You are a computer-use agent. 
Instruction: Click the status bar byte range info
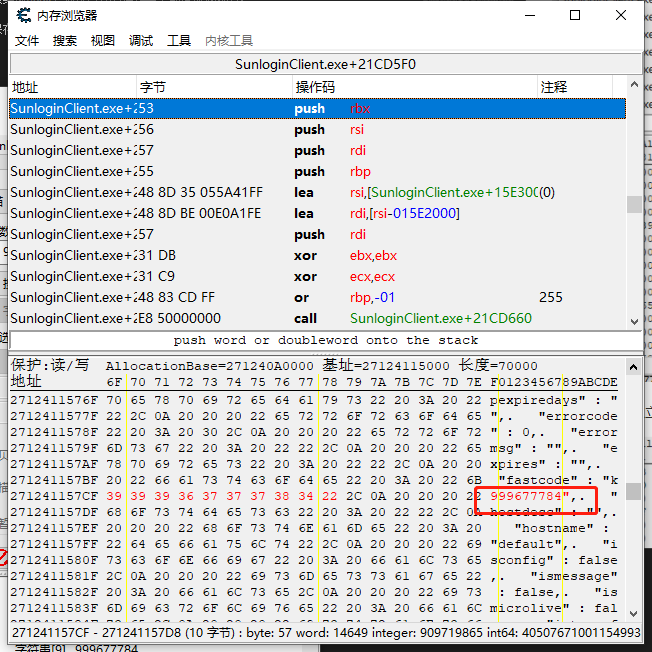(x=326, y=633)
